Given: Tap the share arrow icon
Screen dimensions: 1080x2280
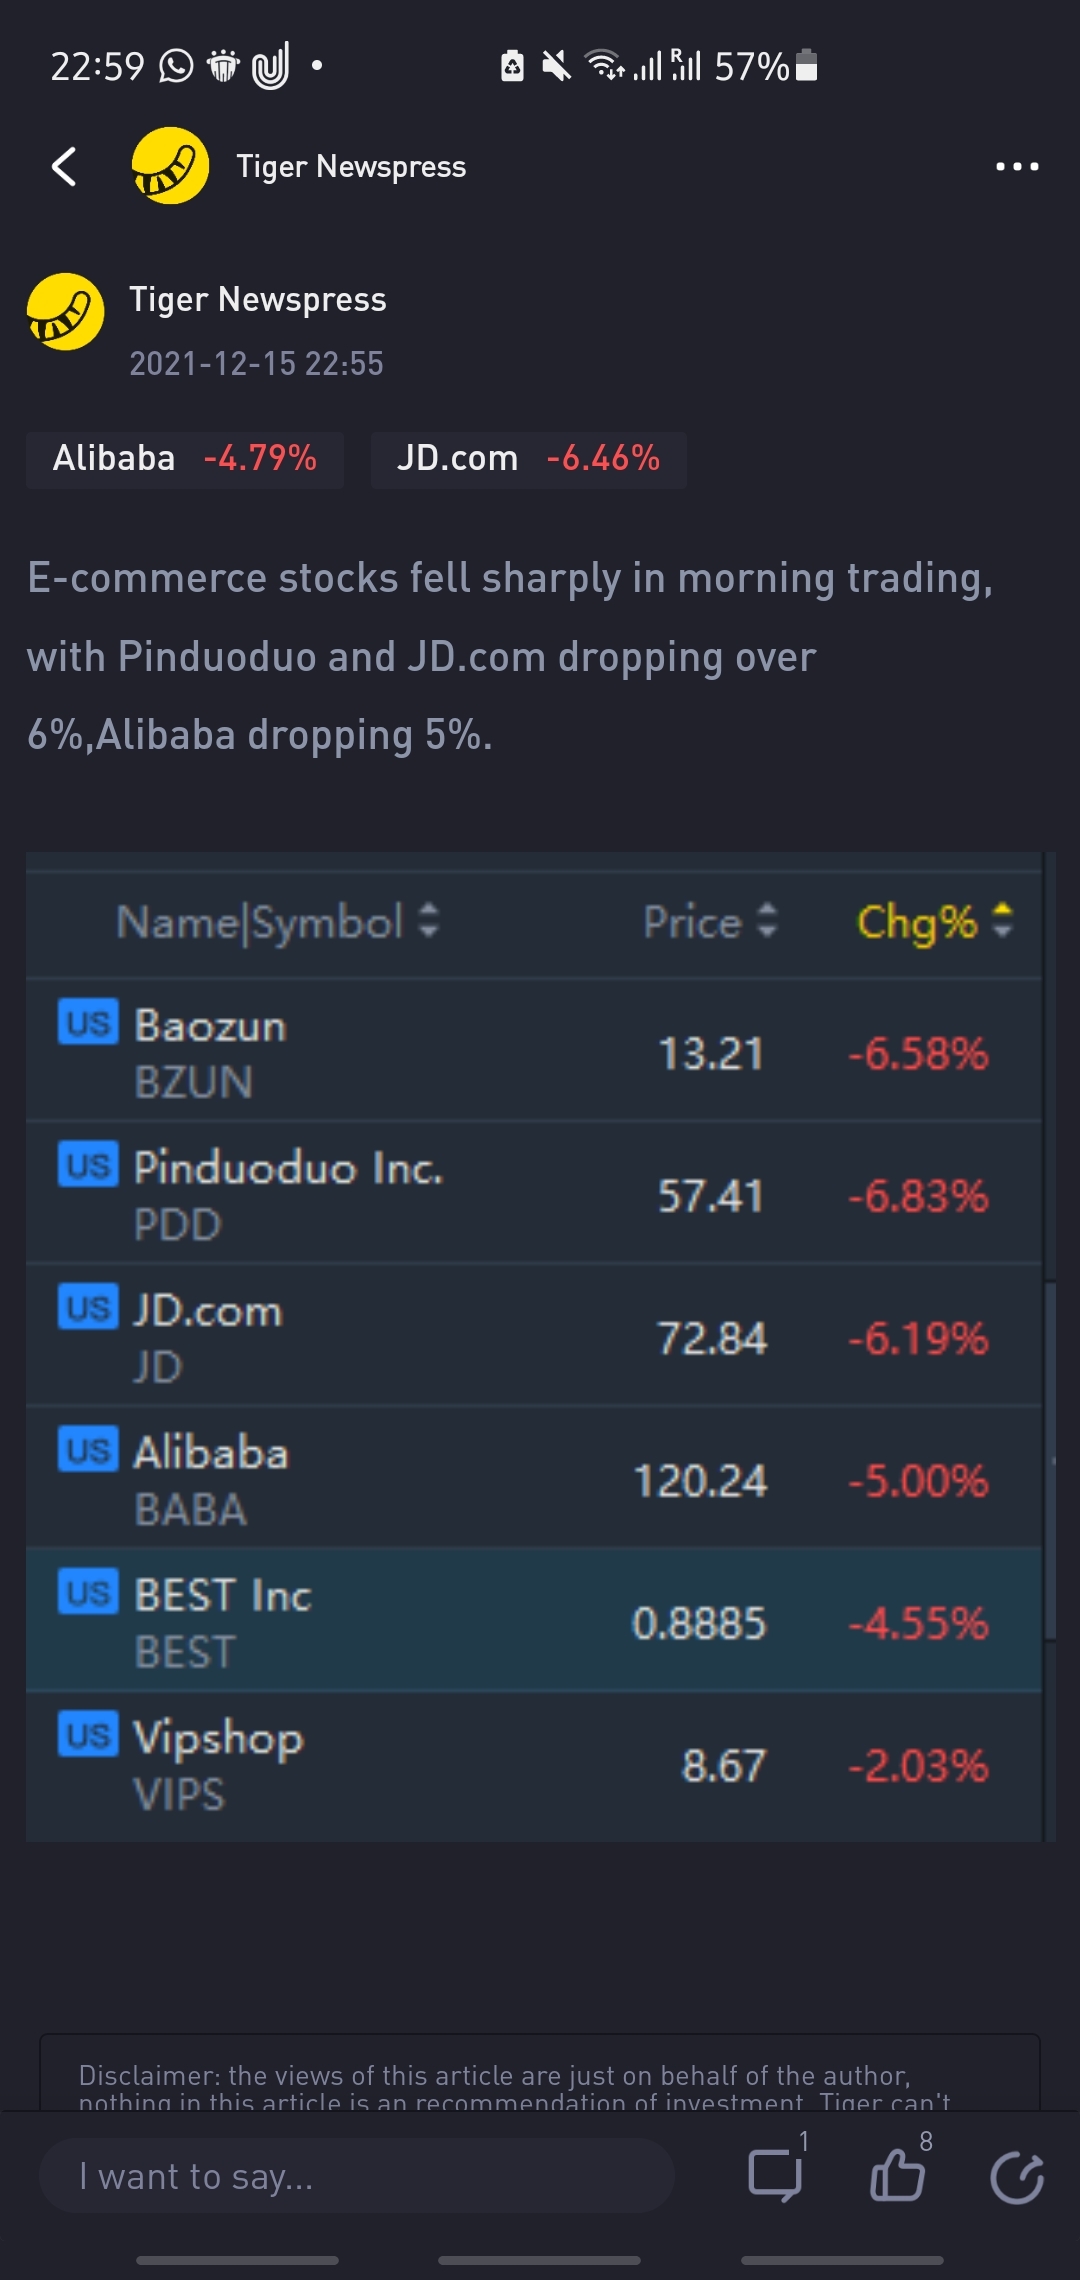Looking at the screenshot, I should pyautogui.click(x=1017, y=2177).
